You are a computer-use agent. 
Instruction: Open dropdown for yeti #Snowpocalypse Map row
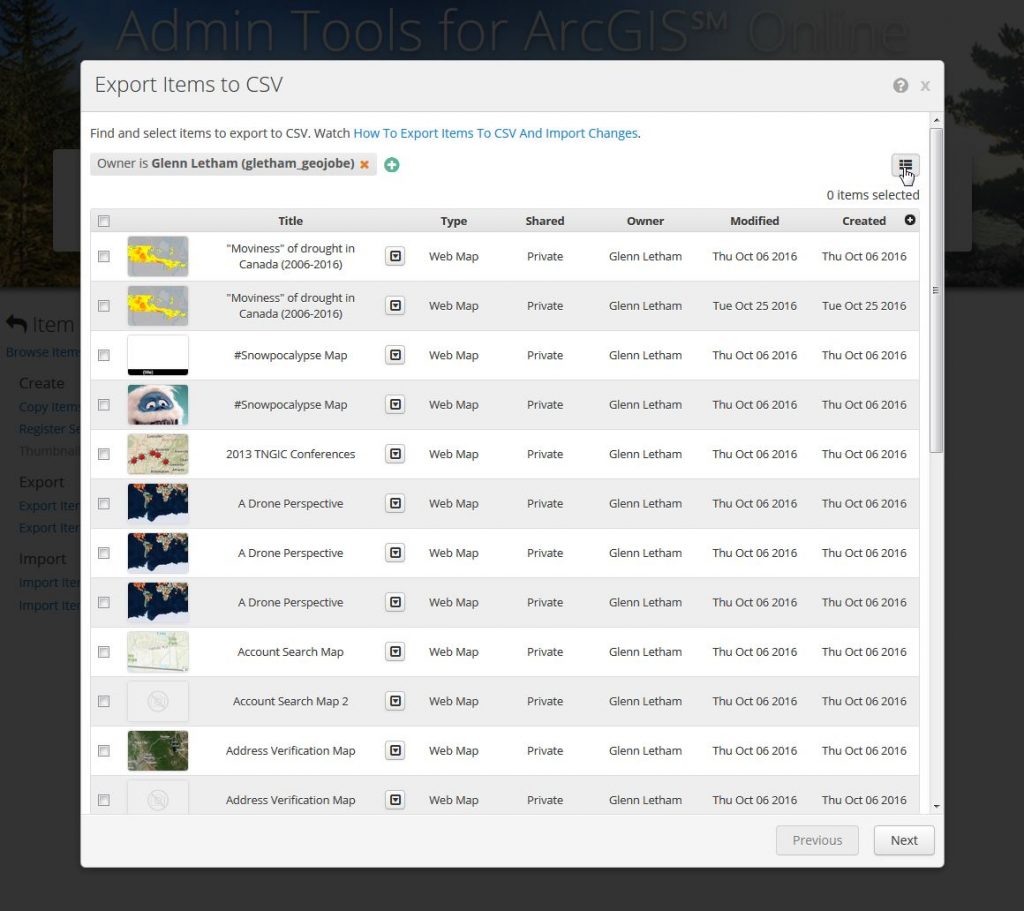pos(395,405)
